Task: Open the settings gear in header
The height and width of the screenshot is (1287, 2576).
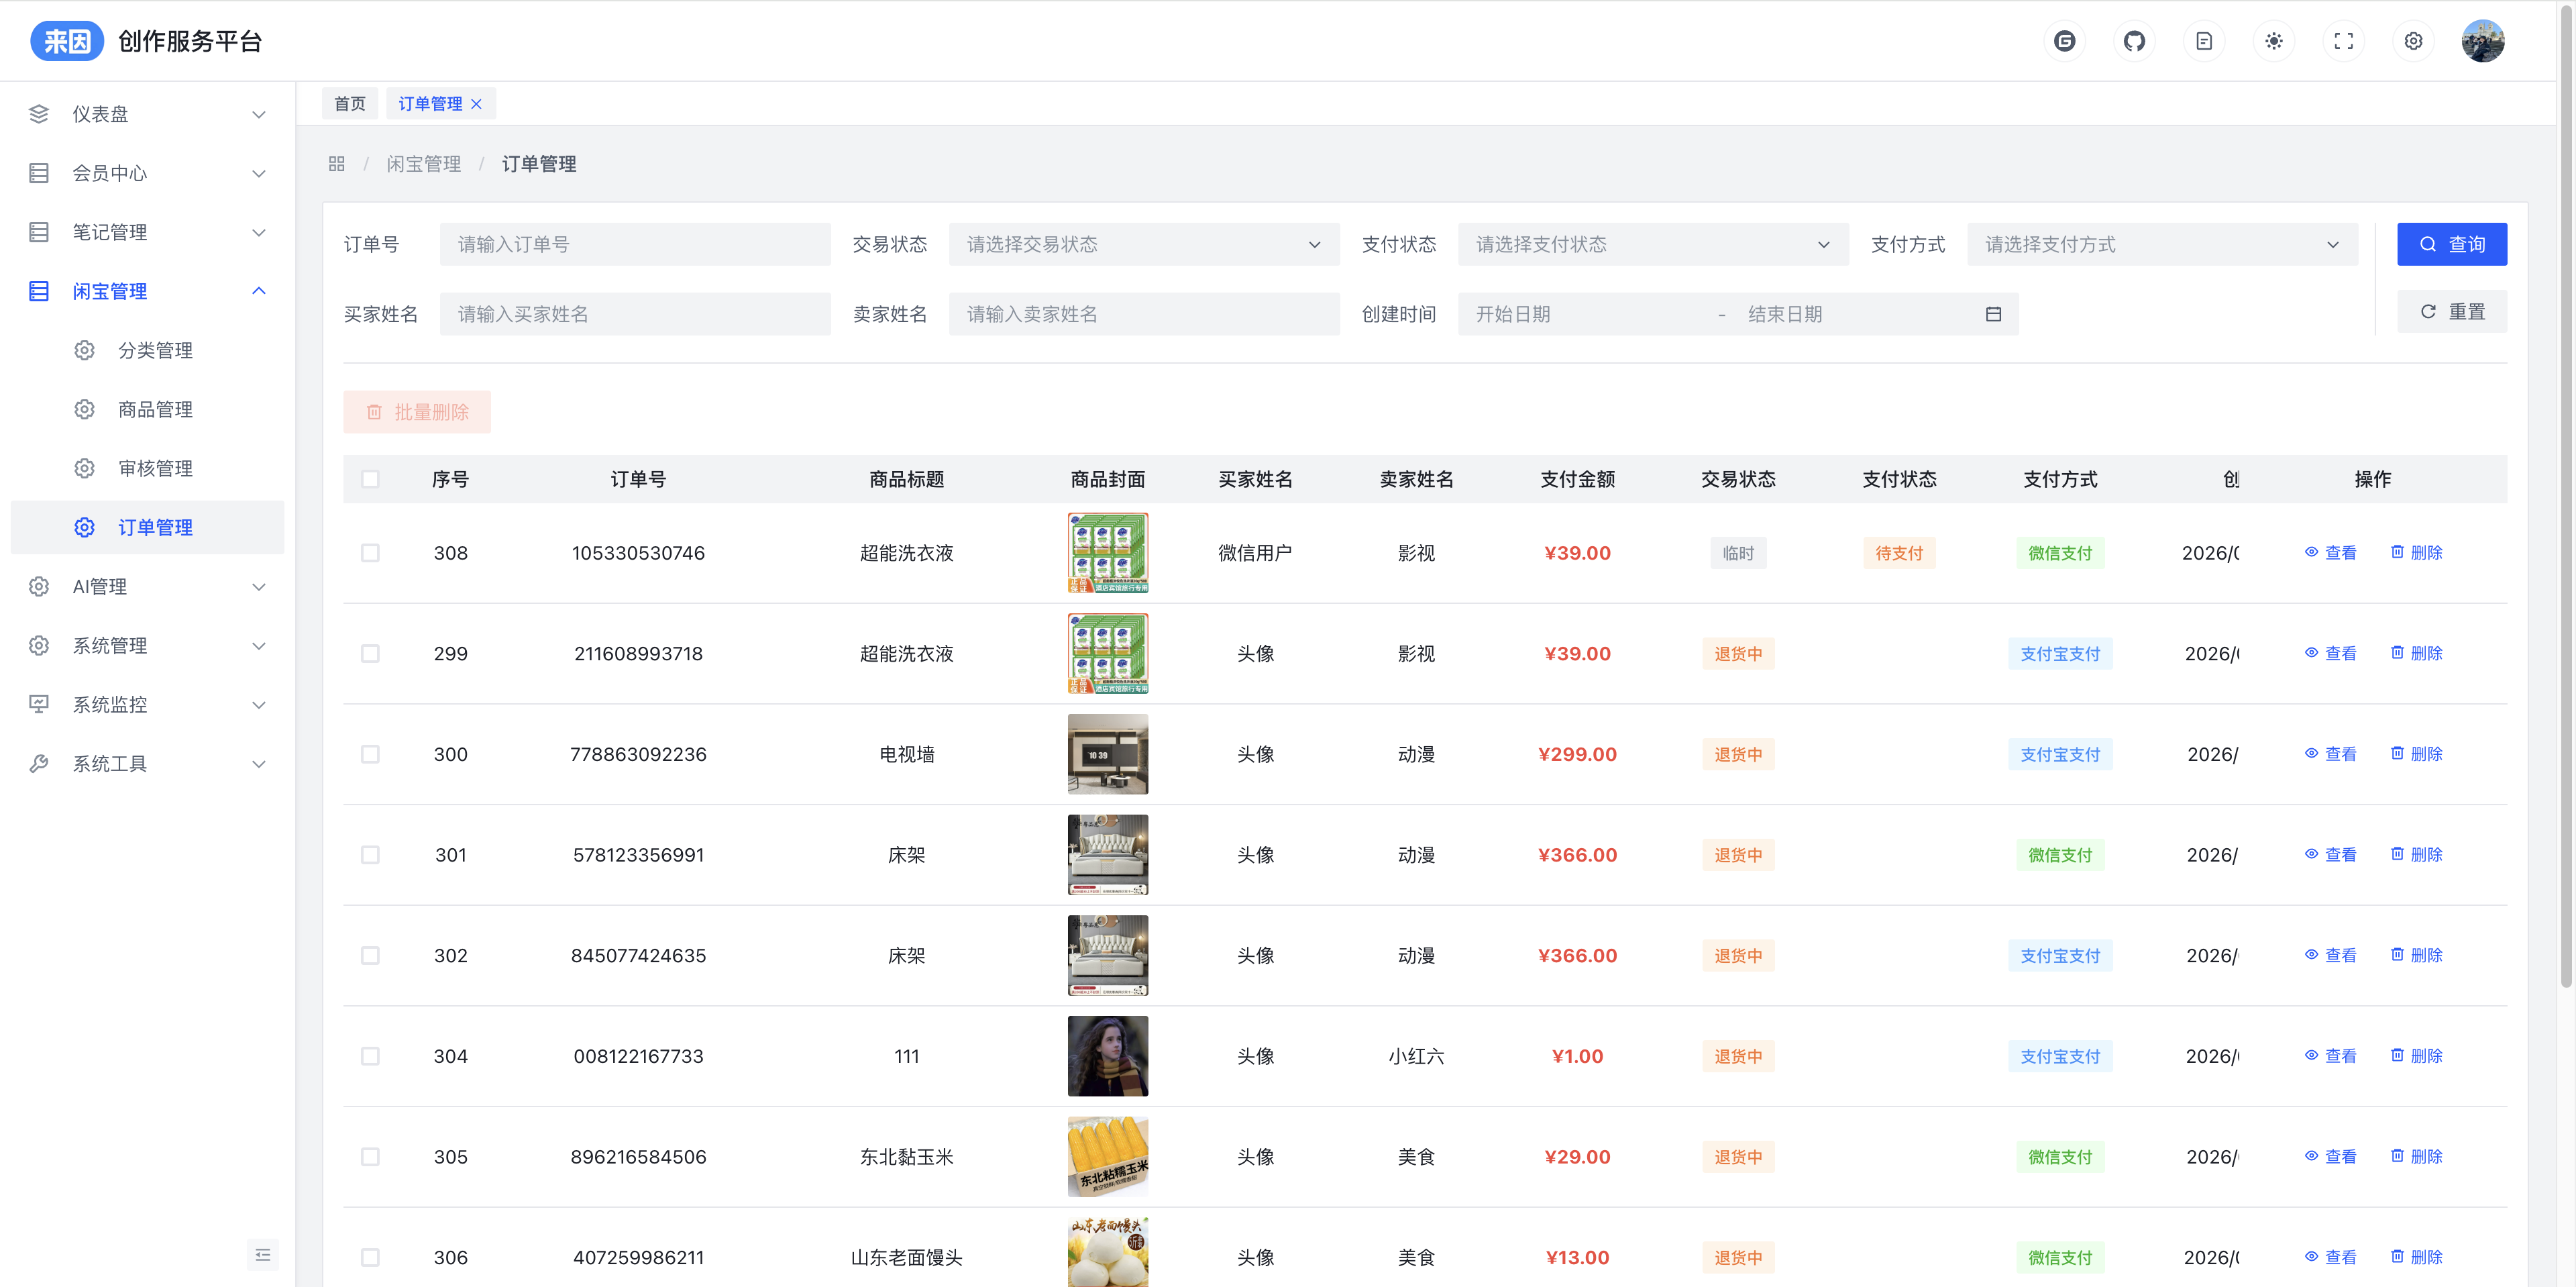Action: (x=2413, y=41)
